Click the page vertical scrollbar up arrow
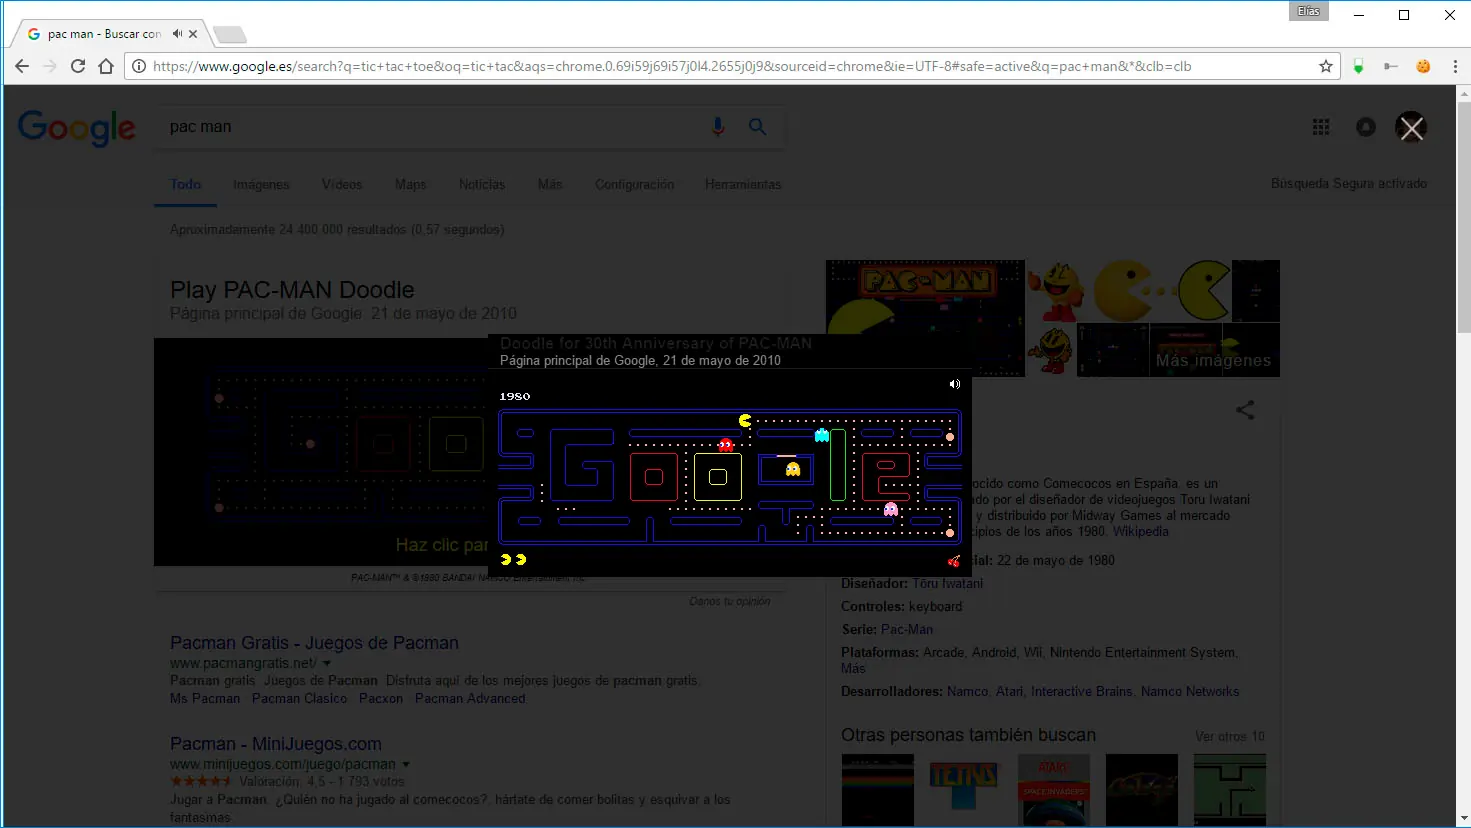 [1464, 94]
